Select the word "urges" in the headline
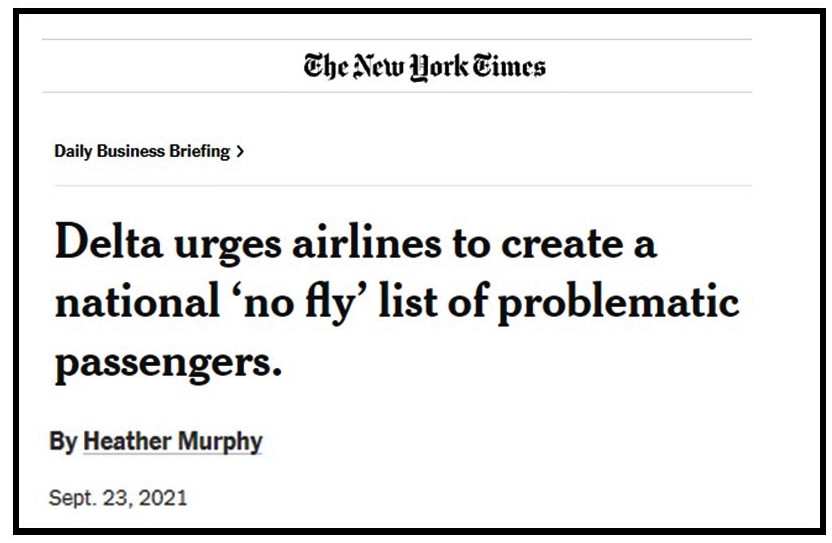 tap(239, 243)
